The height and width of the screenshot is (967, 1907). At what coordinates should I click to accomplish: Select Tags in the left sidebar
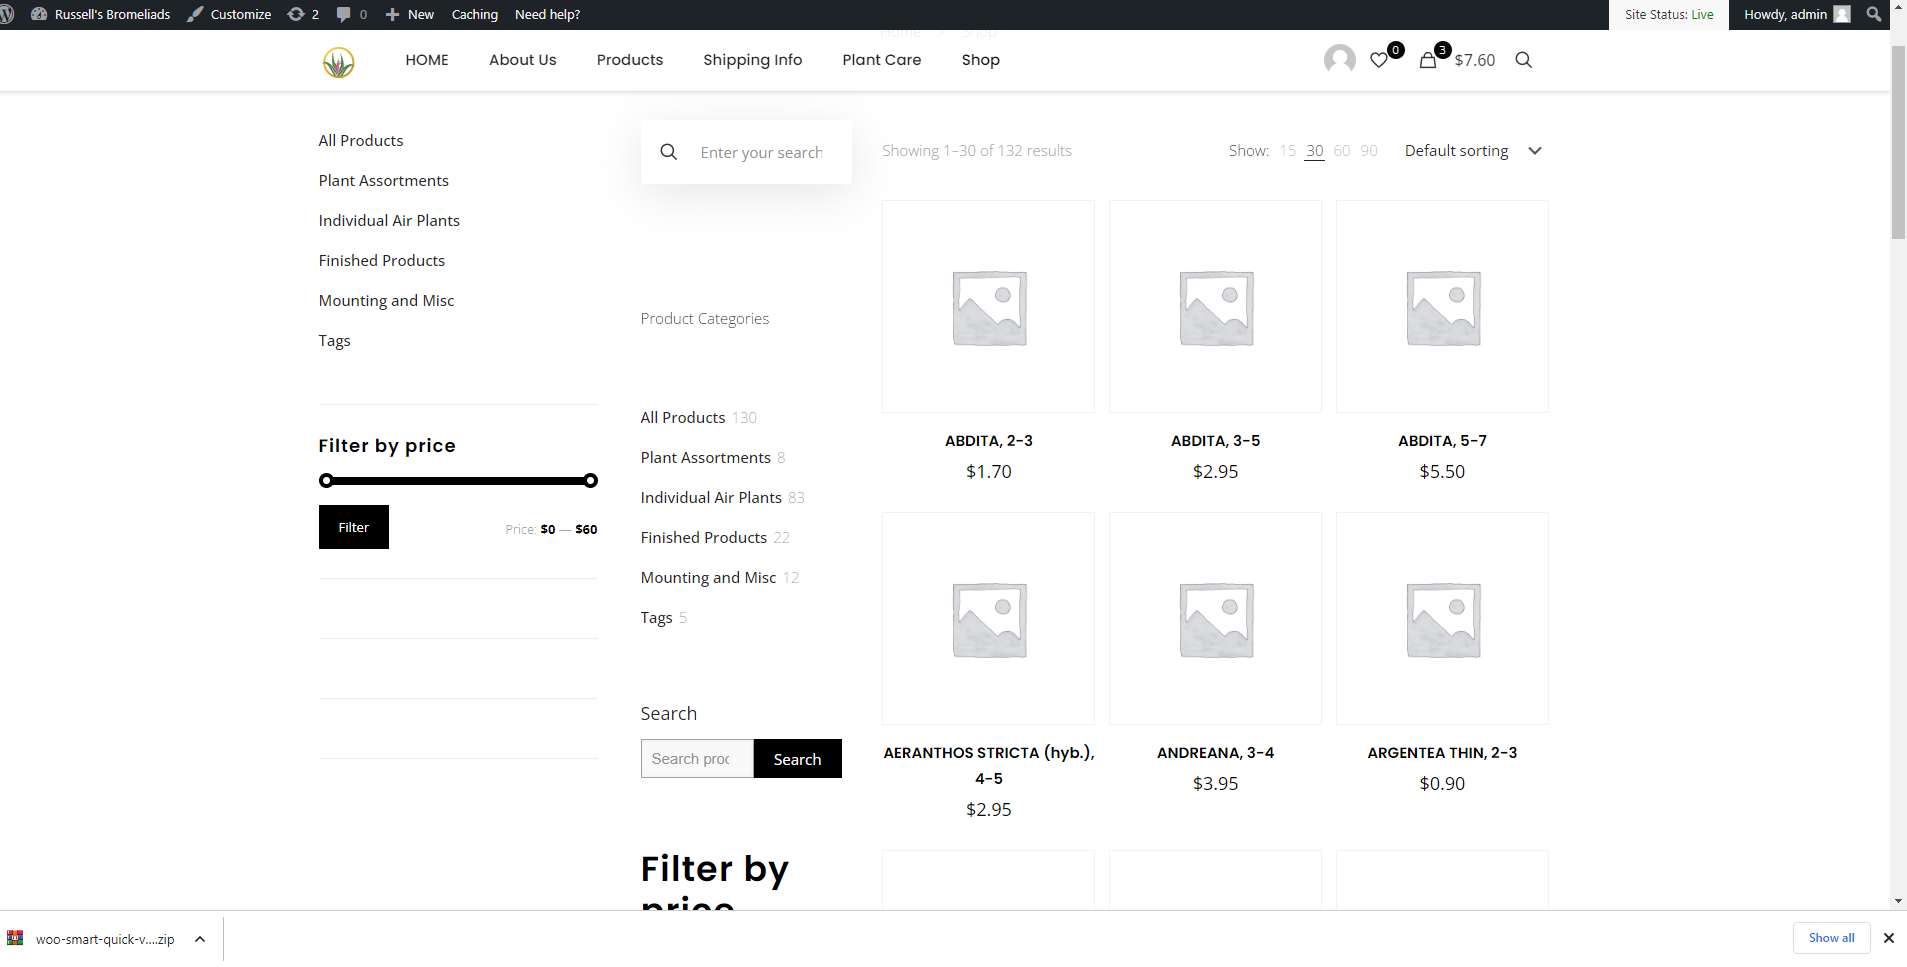pyautogui.click(x=335, y=341)
